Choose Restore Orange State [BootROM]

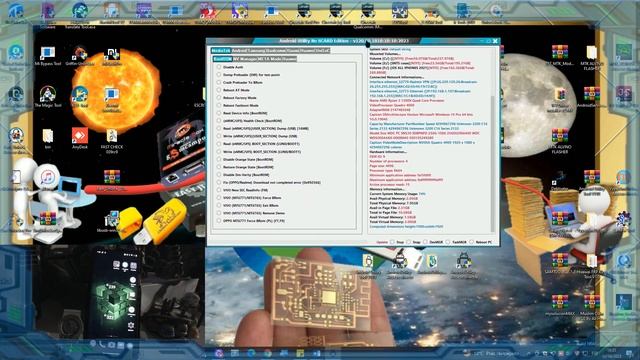click(245, 167)
